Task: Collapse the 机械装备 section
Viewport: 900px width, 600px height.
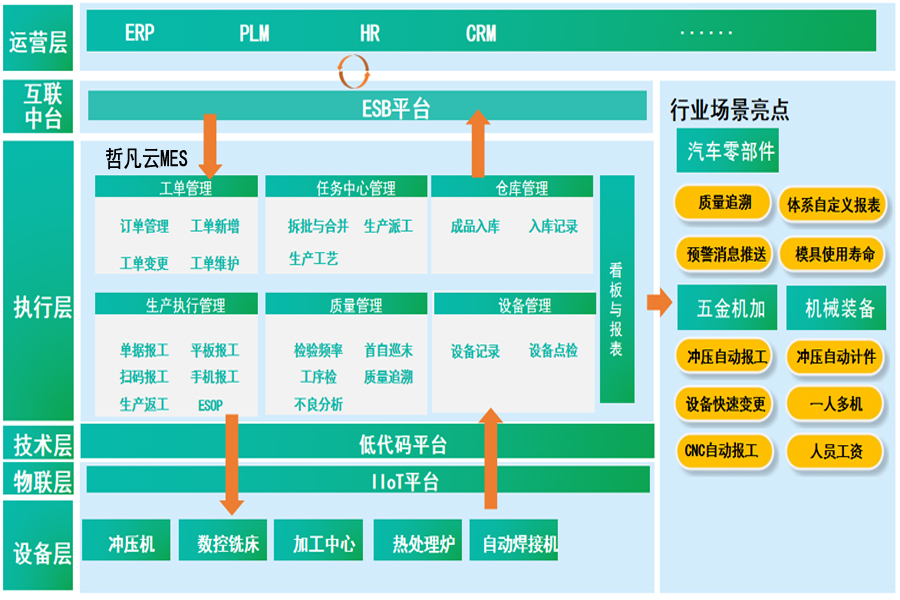Action: 840,307
